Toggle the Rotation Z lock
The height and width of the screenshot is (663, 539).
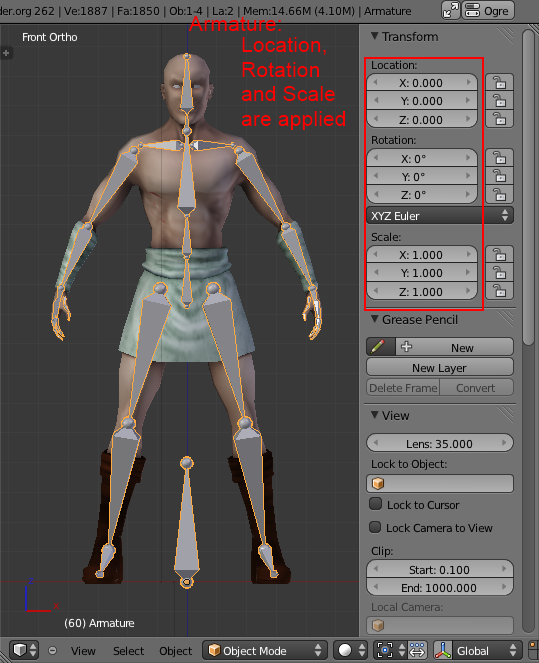(499, 195)
